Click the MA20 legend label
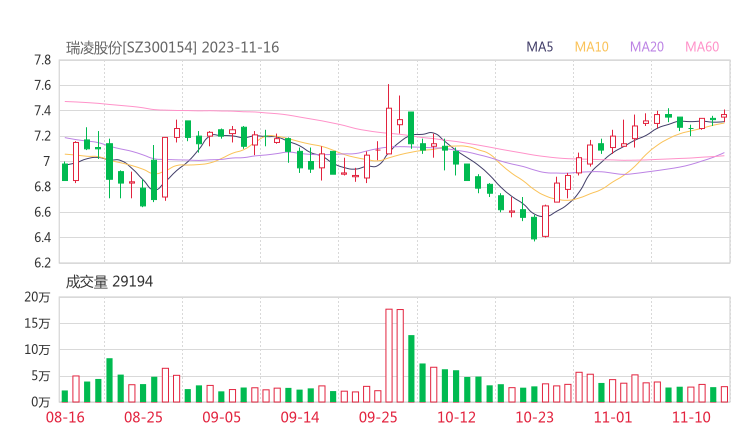 647,47
